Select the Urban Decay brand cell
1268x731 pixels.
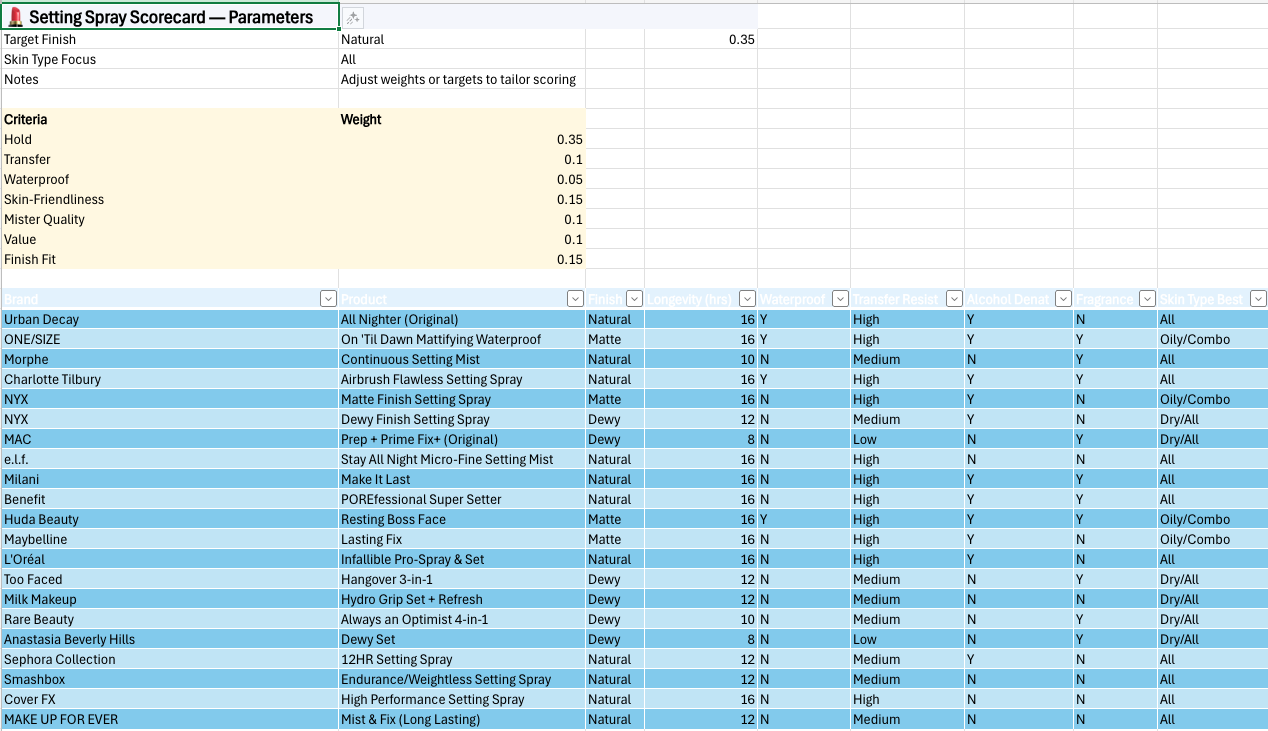coord(169,319)
